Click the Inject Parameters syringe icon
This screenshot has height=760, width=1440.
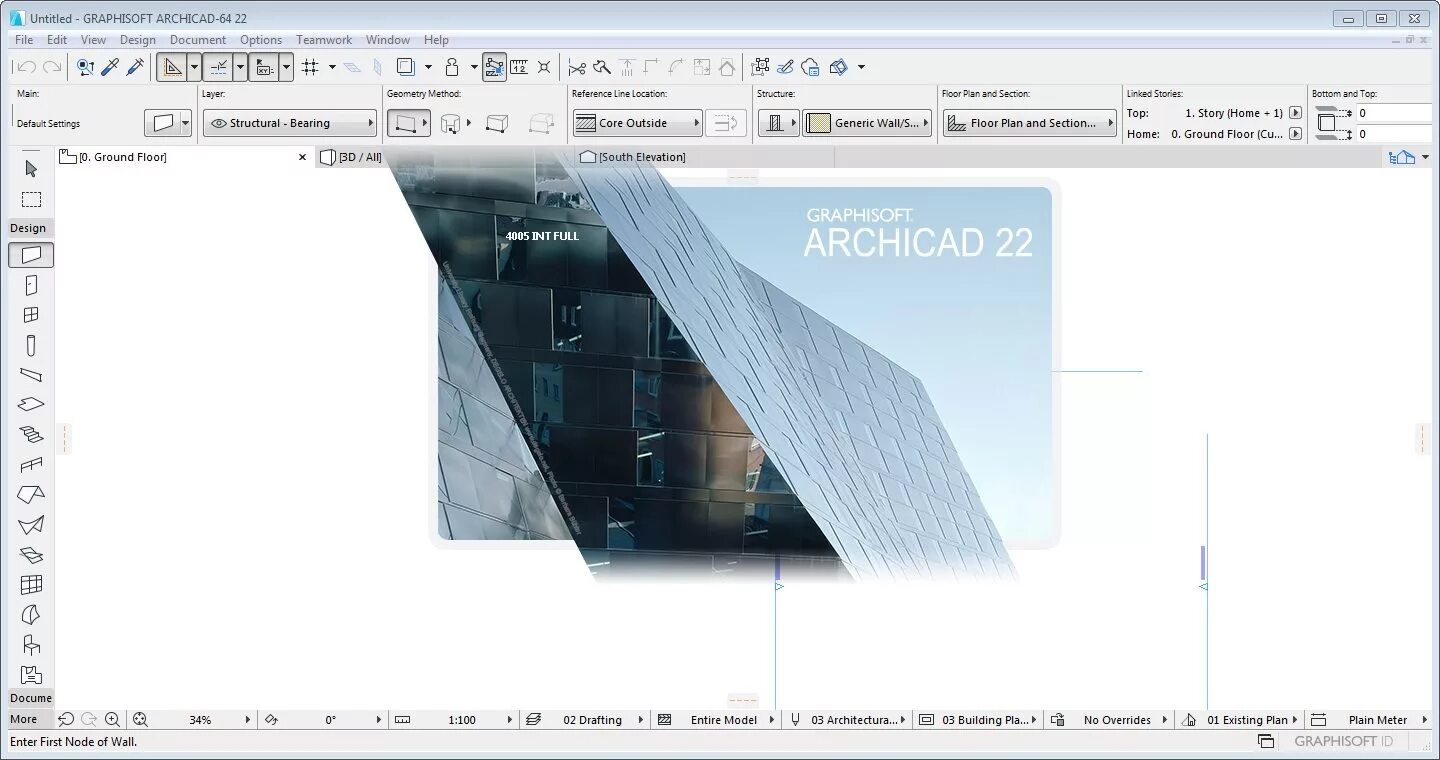point(135,67)
